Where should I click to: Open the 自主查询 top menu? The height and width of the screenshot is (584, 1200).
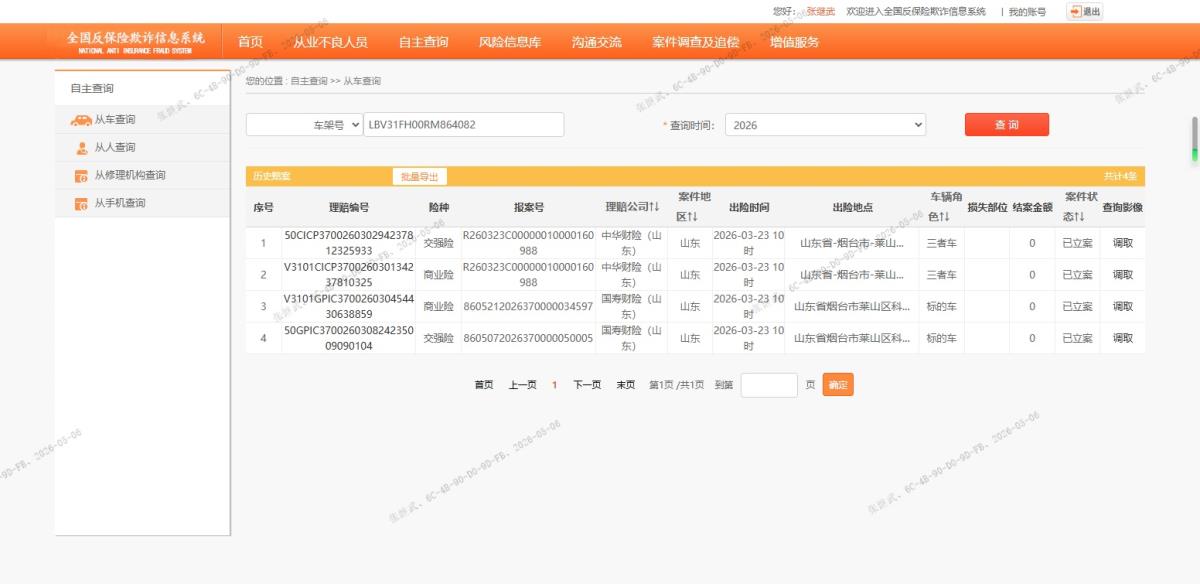(x=423, y=42)
